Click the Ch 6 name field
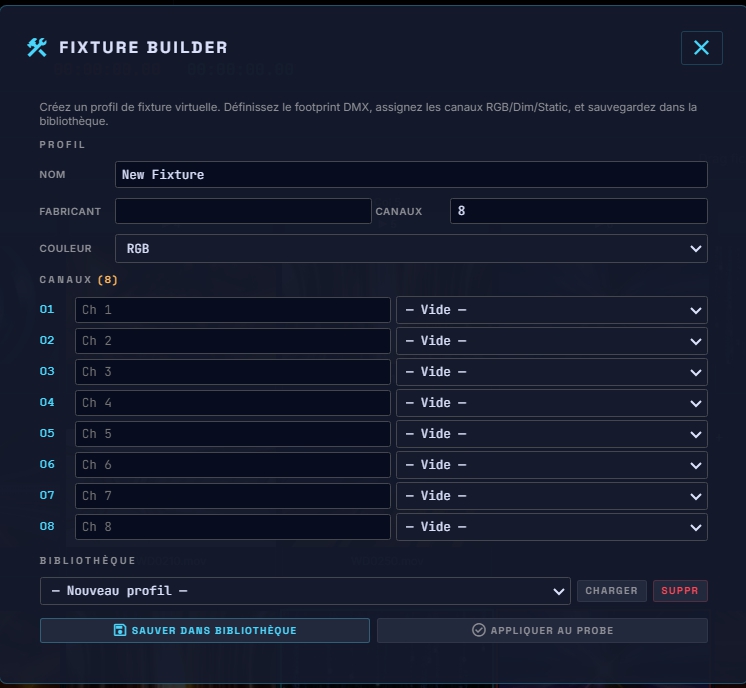The width and height of the screenshot is (746, 688). pyautogui.click(x=233, y=464)
